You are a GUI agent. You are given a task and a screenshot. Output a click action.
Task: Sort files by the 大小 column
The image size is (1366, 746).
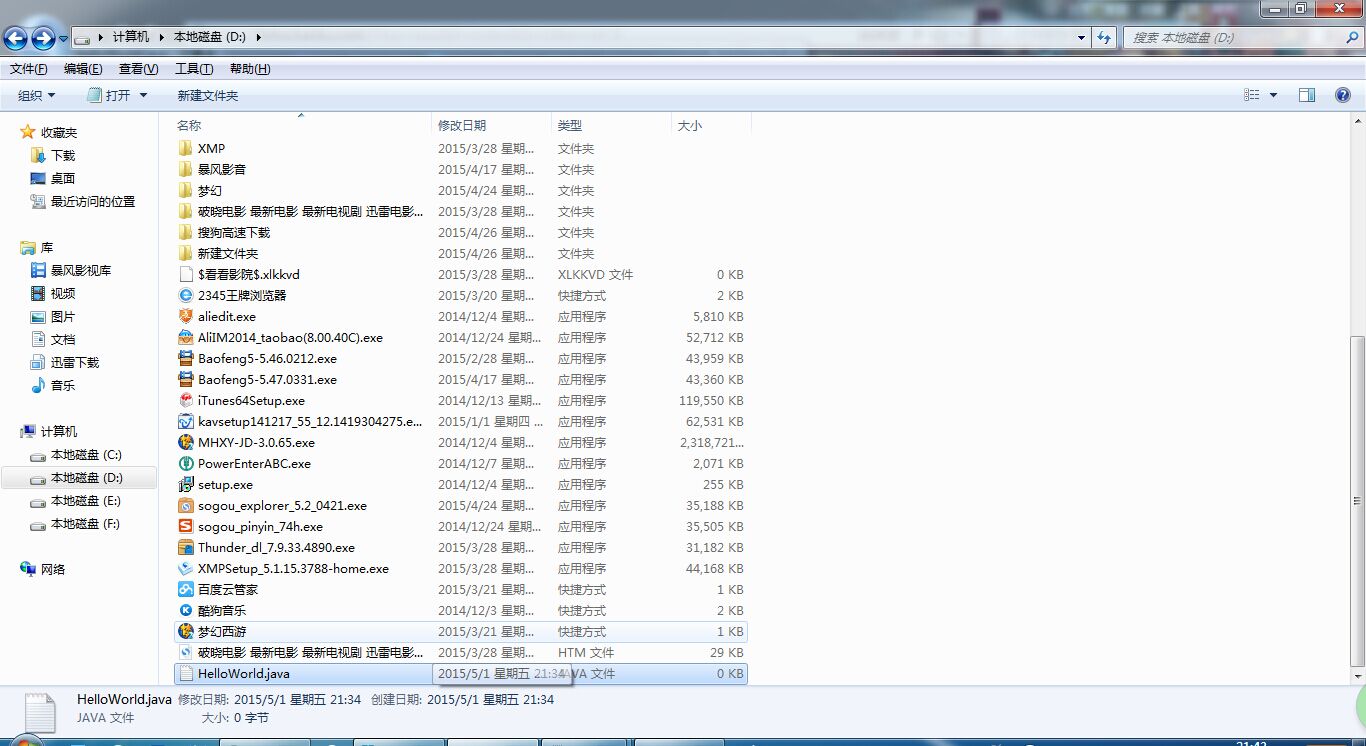(x=711, y=125)
